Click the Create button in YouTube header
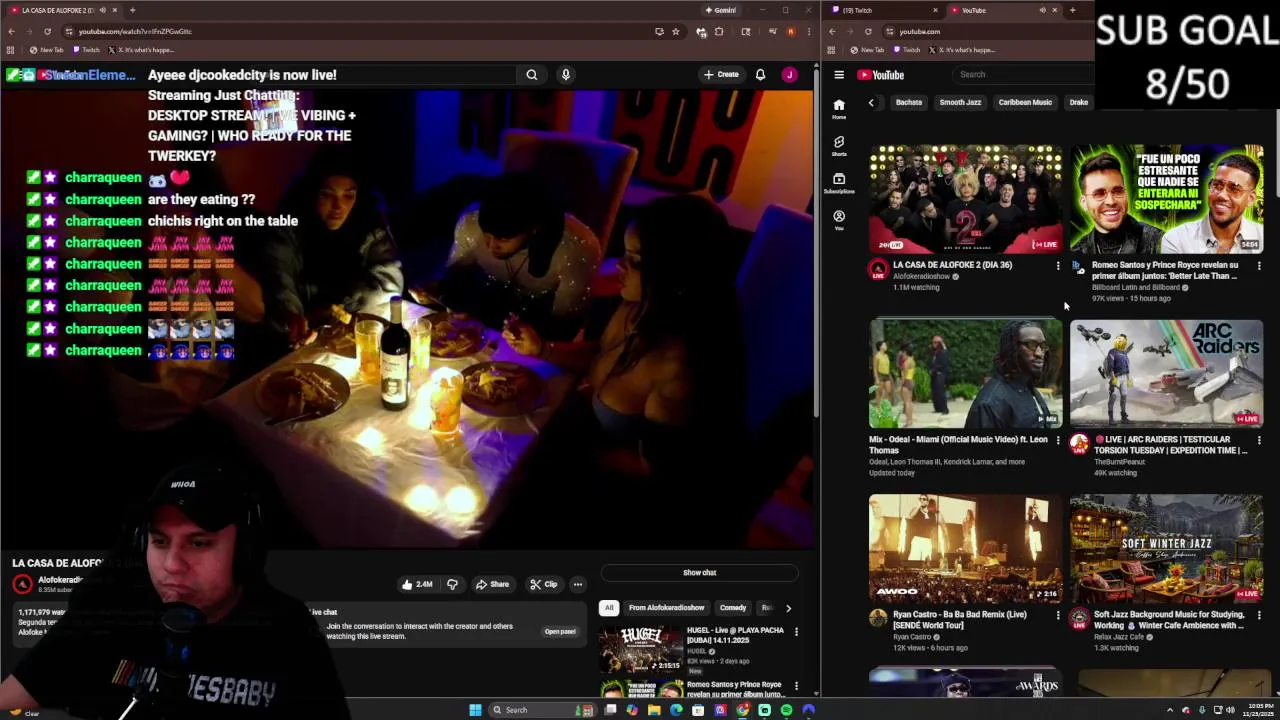 click(x=721, y=74)
